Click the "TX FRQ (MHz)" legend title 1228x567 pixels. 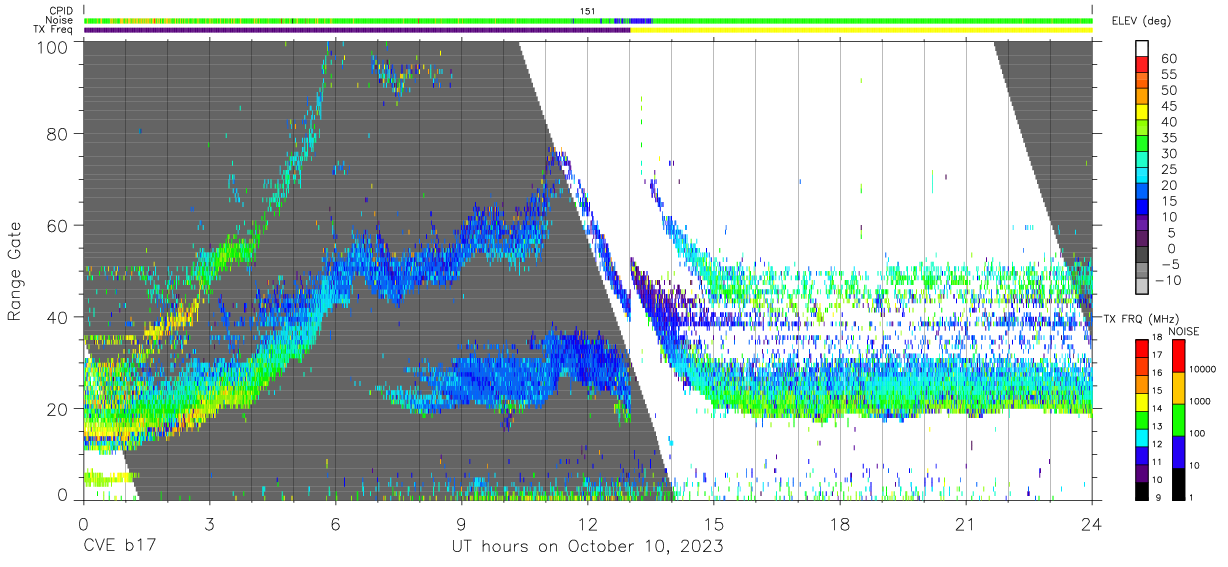(x=1143, y=319)
